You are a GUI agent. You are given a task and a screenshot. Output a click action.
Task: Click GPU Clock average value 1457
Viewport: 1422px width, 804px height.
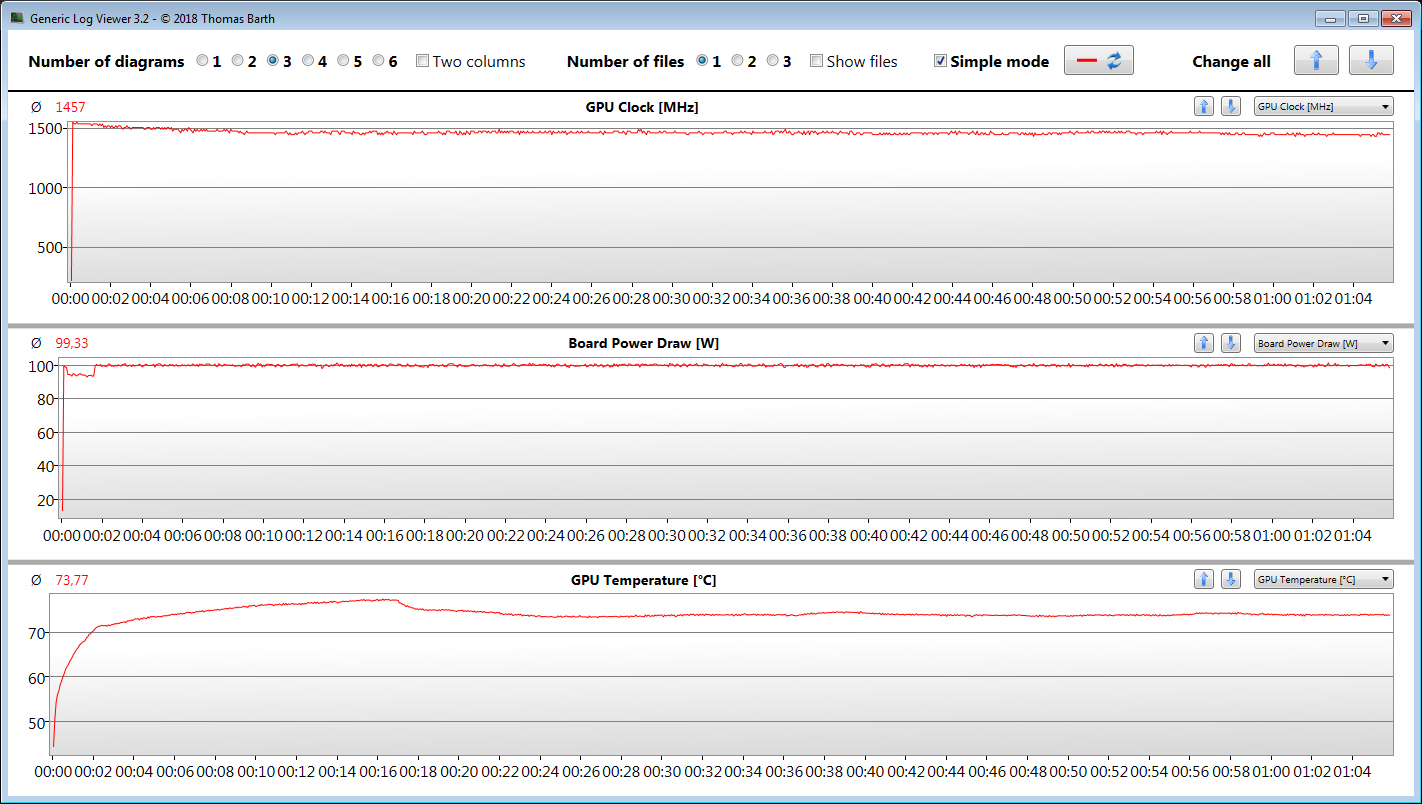[71, 107]
